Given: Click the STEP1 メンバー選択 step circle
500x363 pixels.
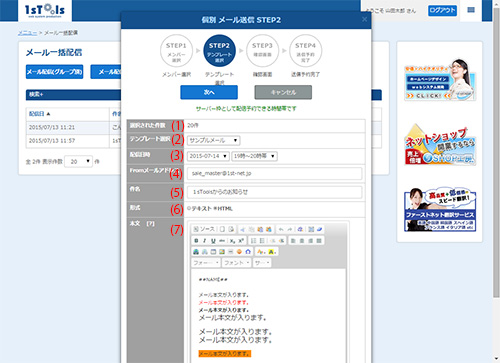Looking at the screenshot, I should (176, 51).
